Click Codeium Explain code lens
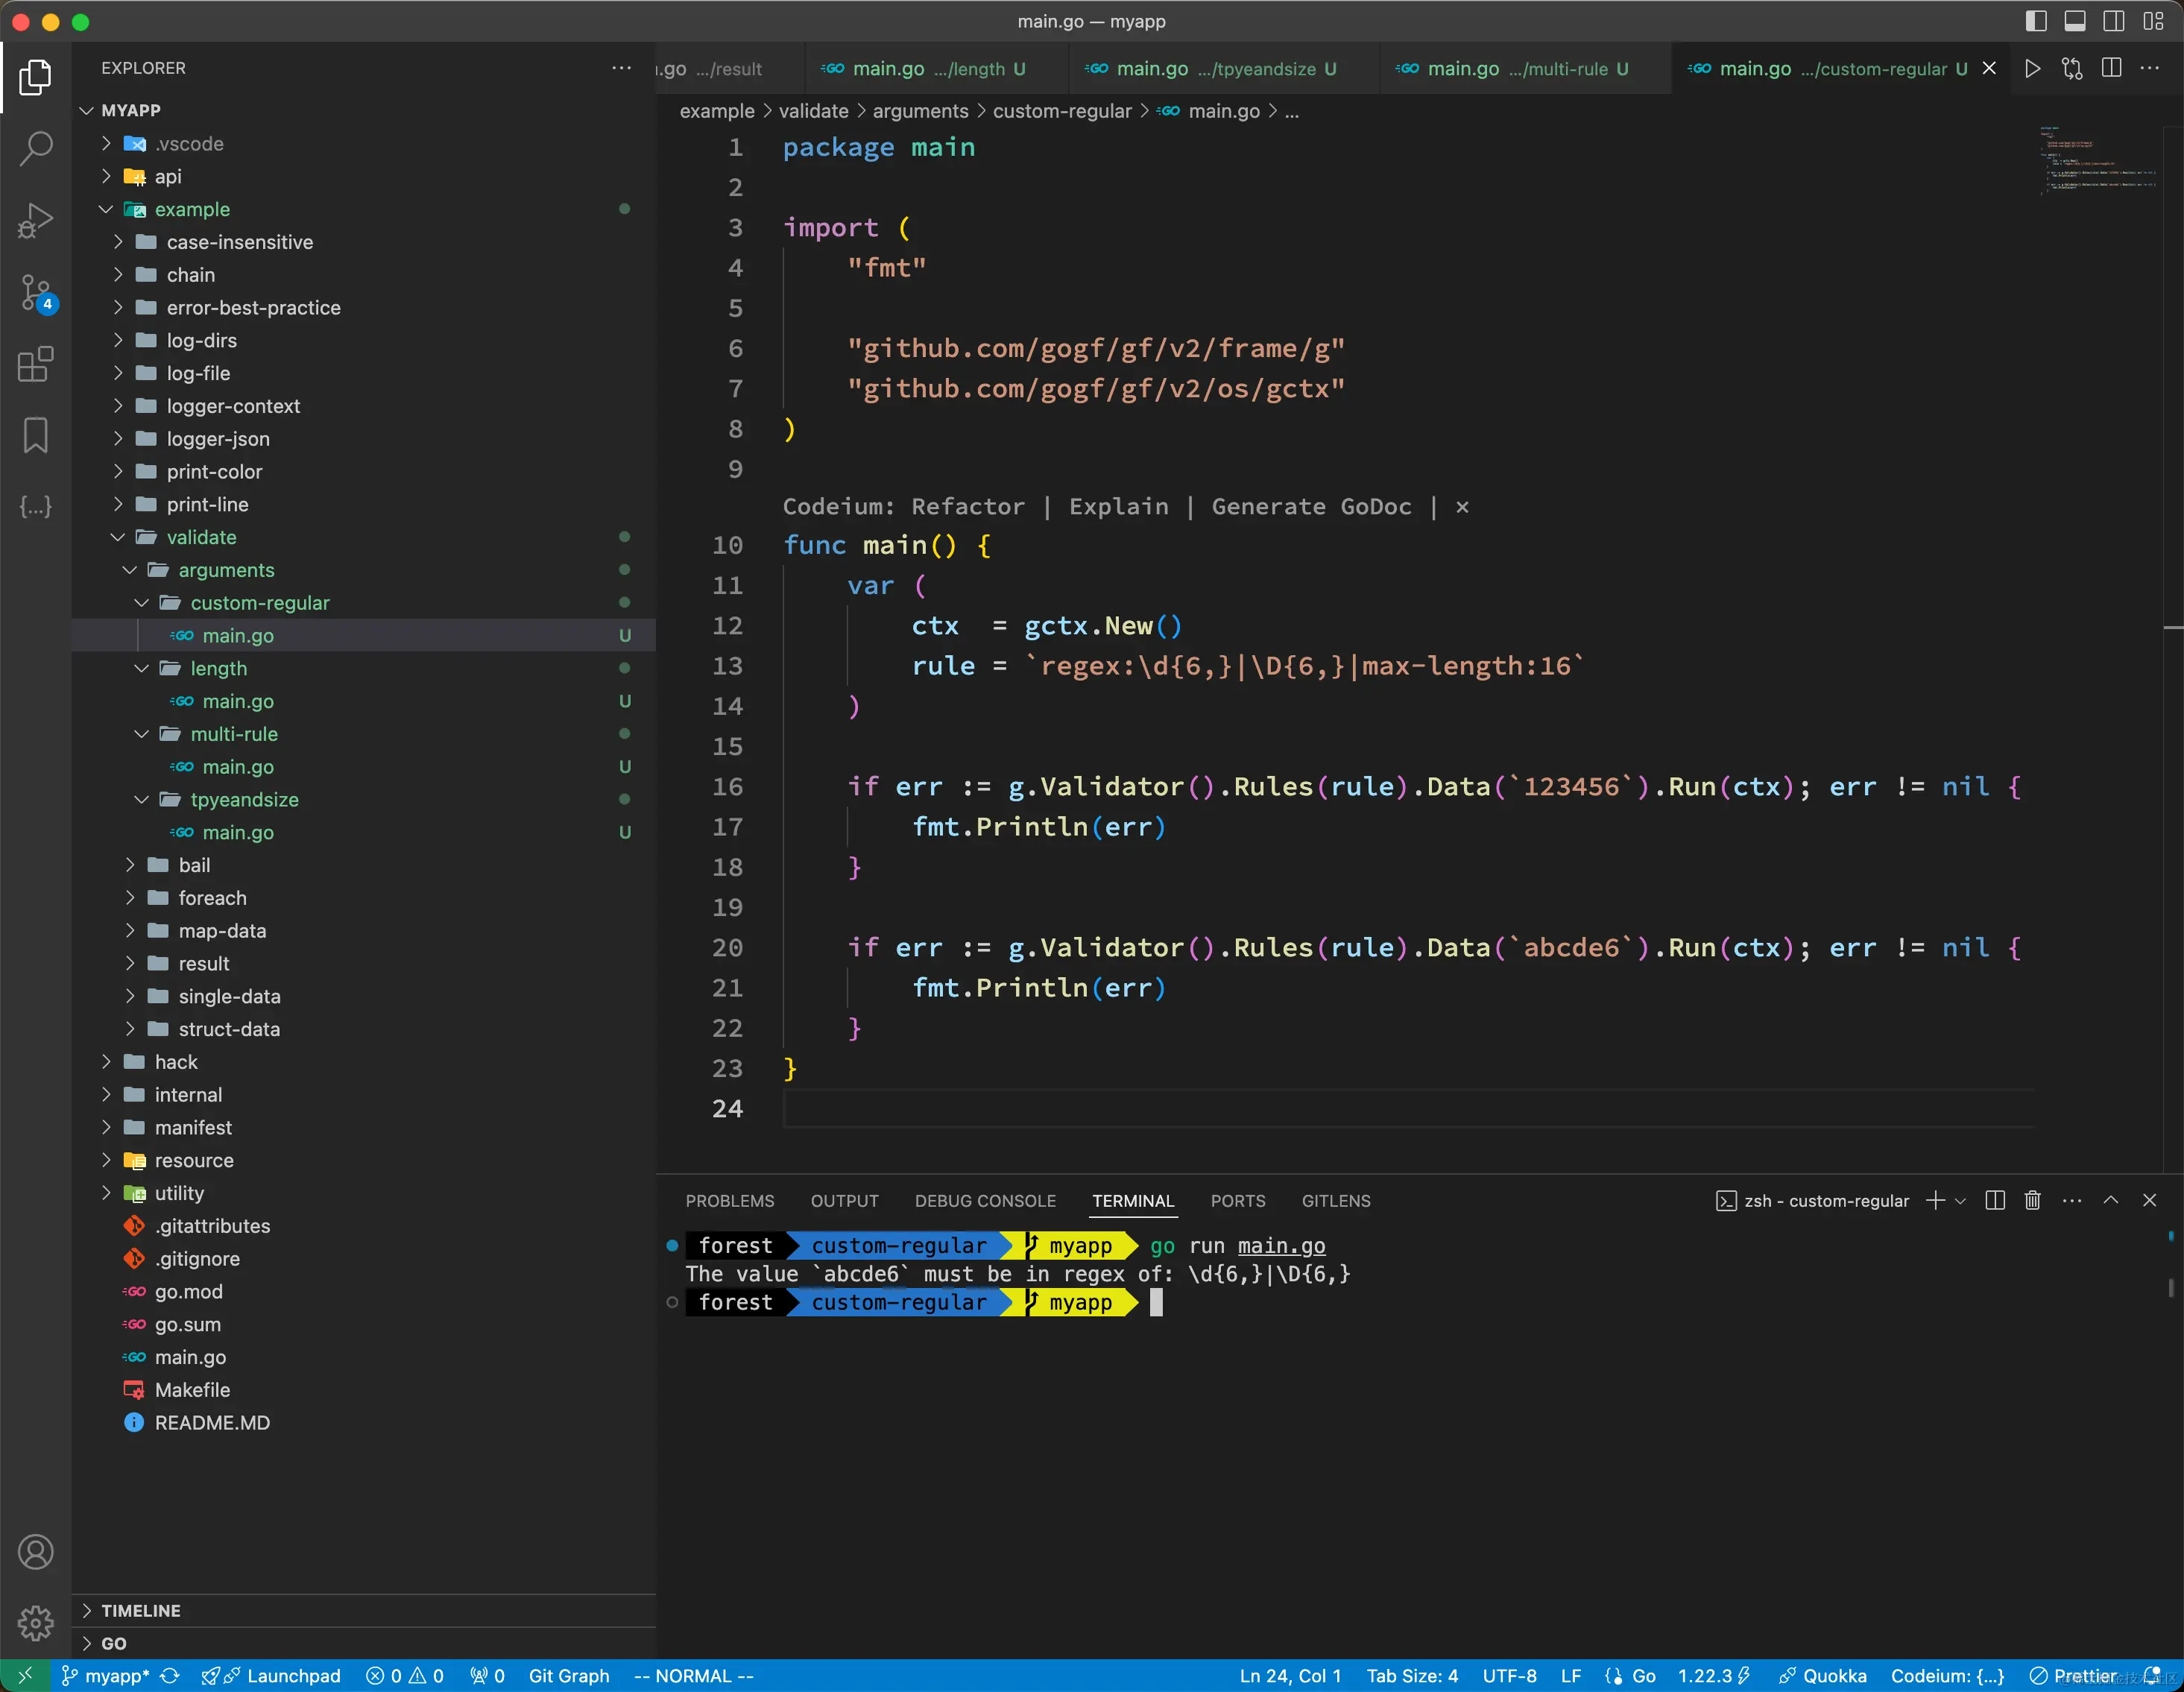This screenshot has width=2184, height=1692. pos(1118,507)
